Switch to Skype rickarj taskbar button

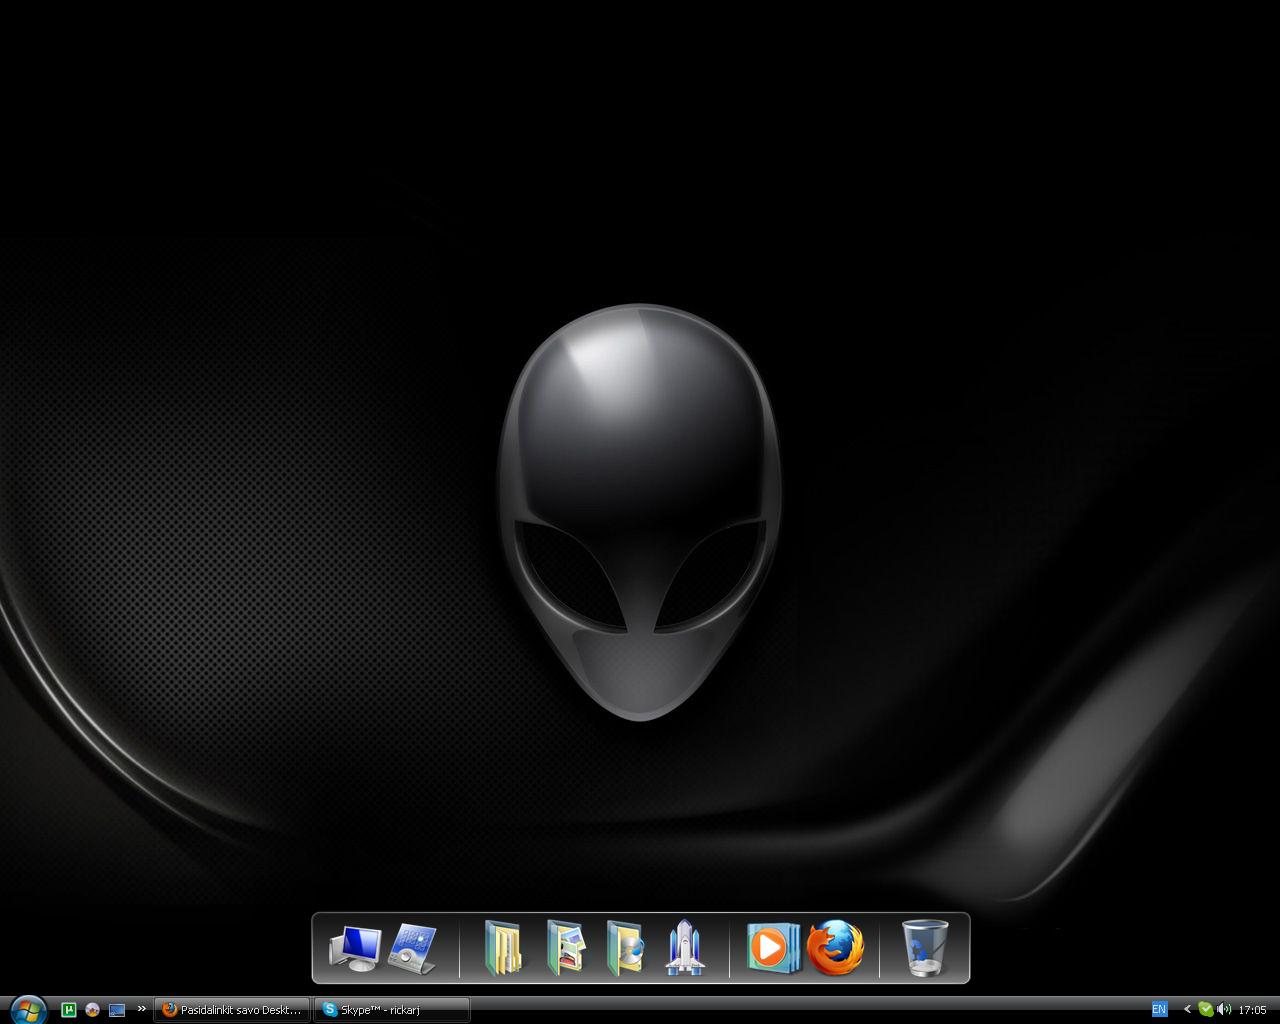(x=392, y=1010)
